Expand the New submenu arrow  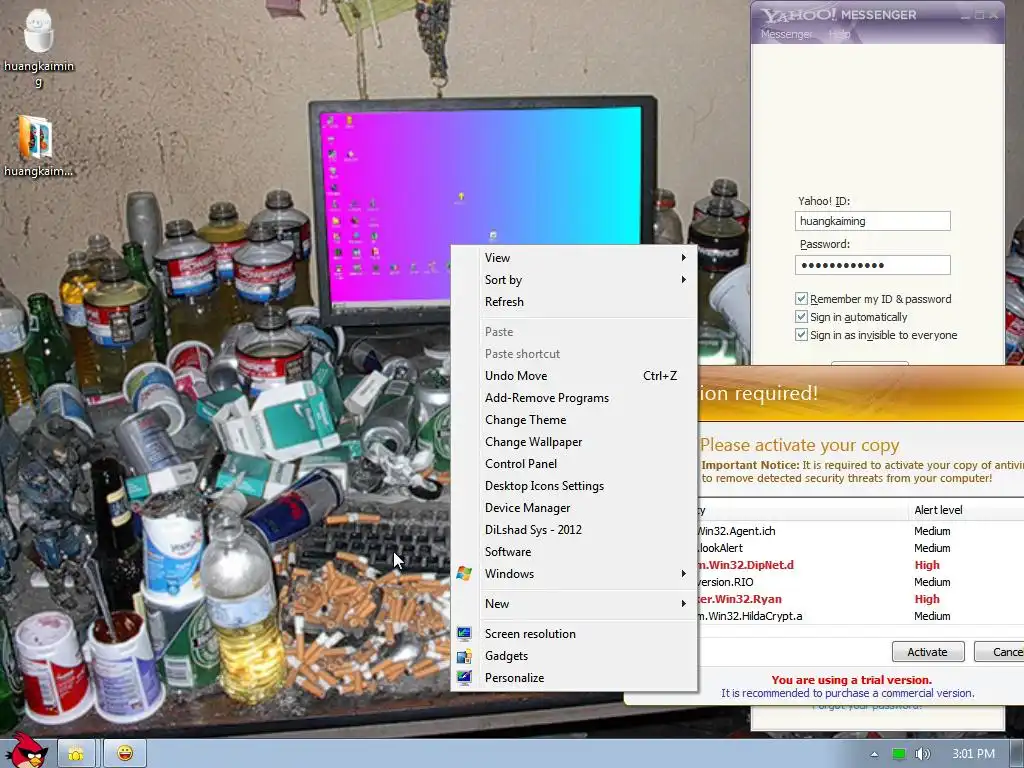[683, 603]
